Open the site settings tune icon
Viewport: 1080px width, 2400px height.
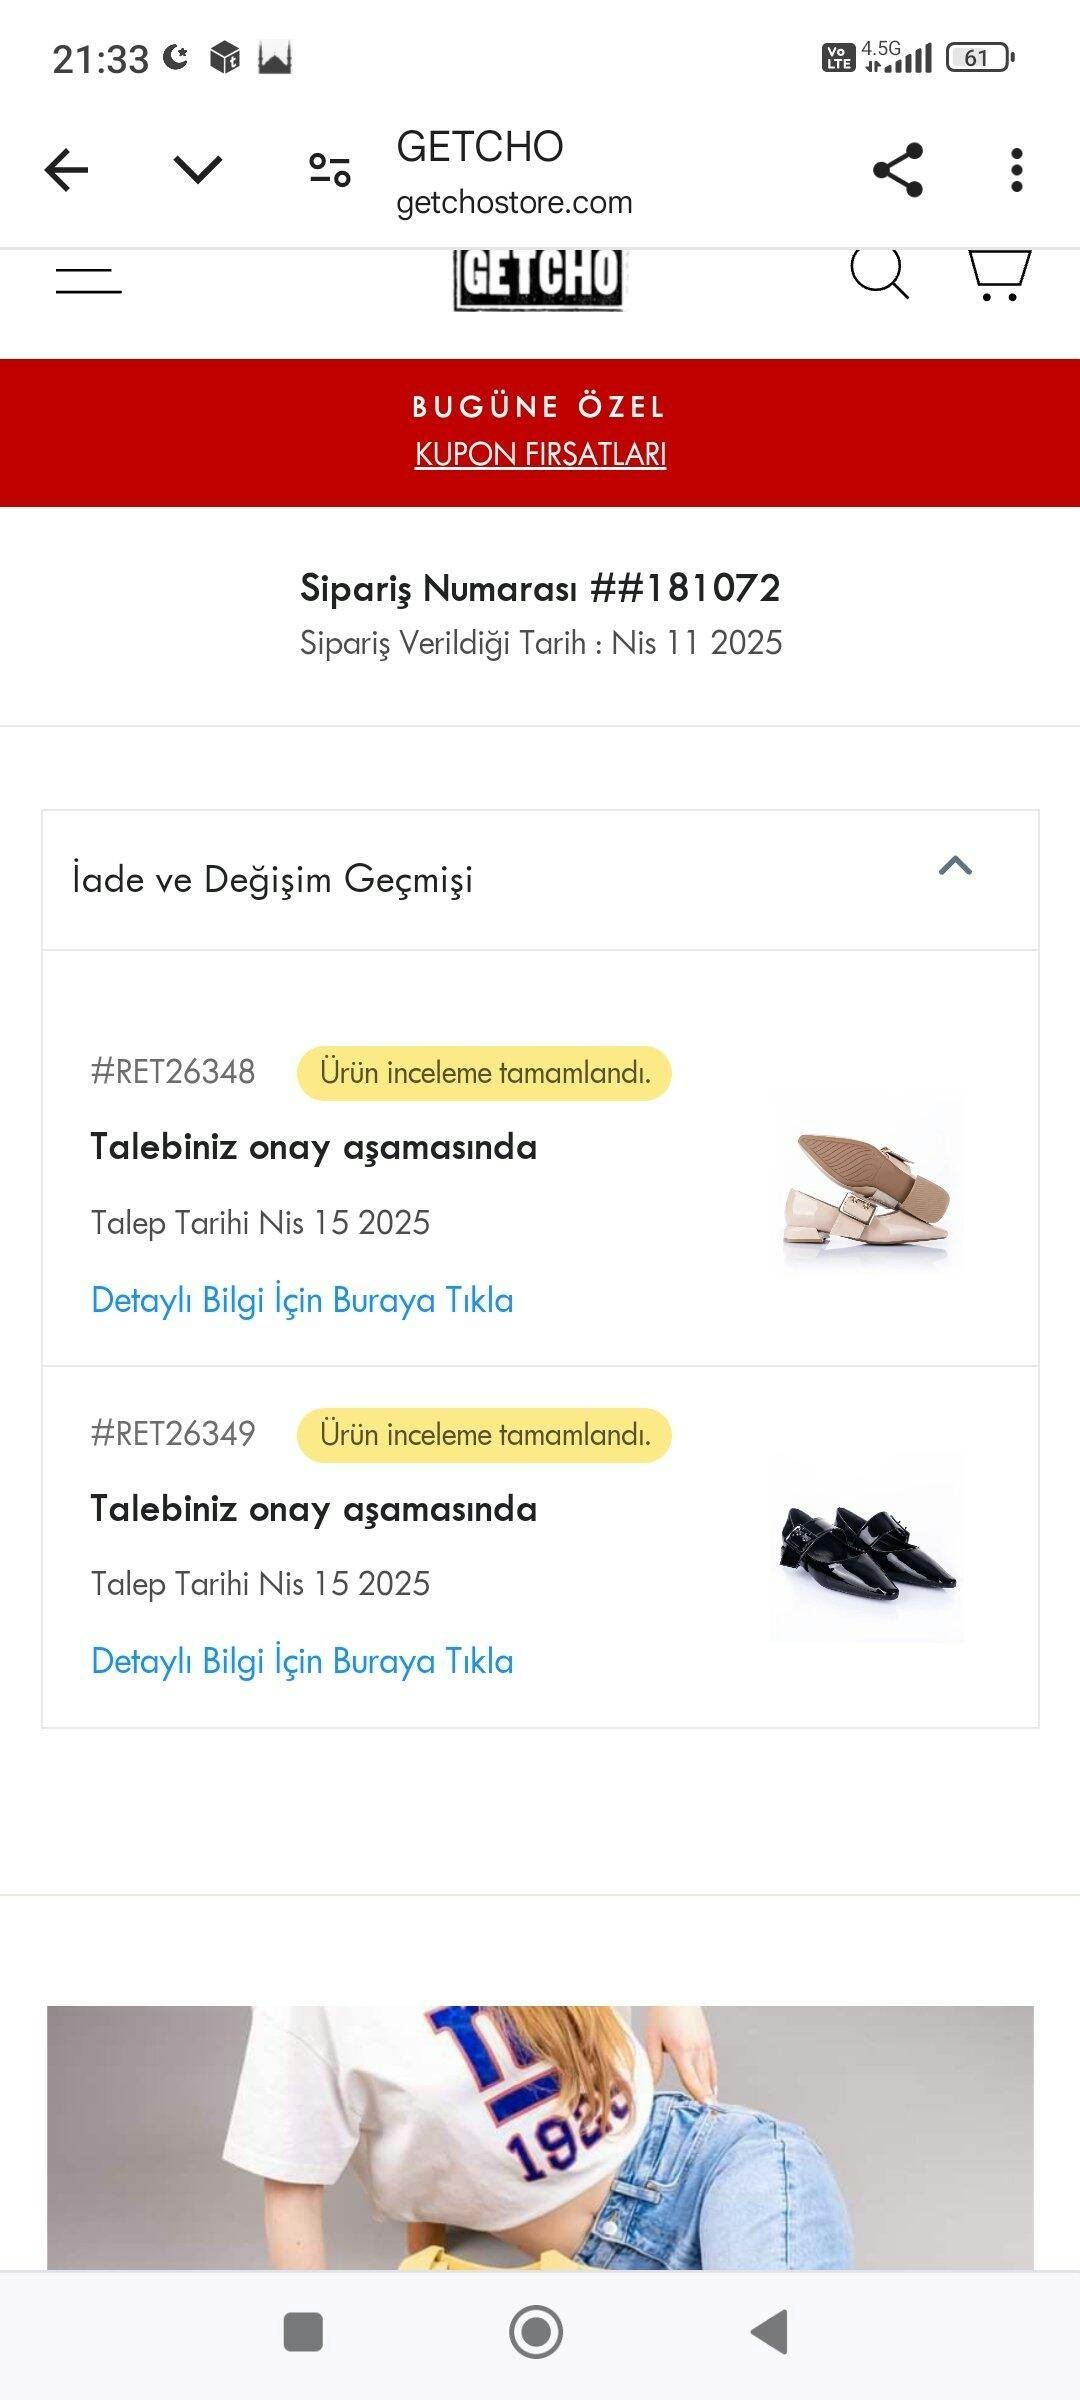coord(329,170)
